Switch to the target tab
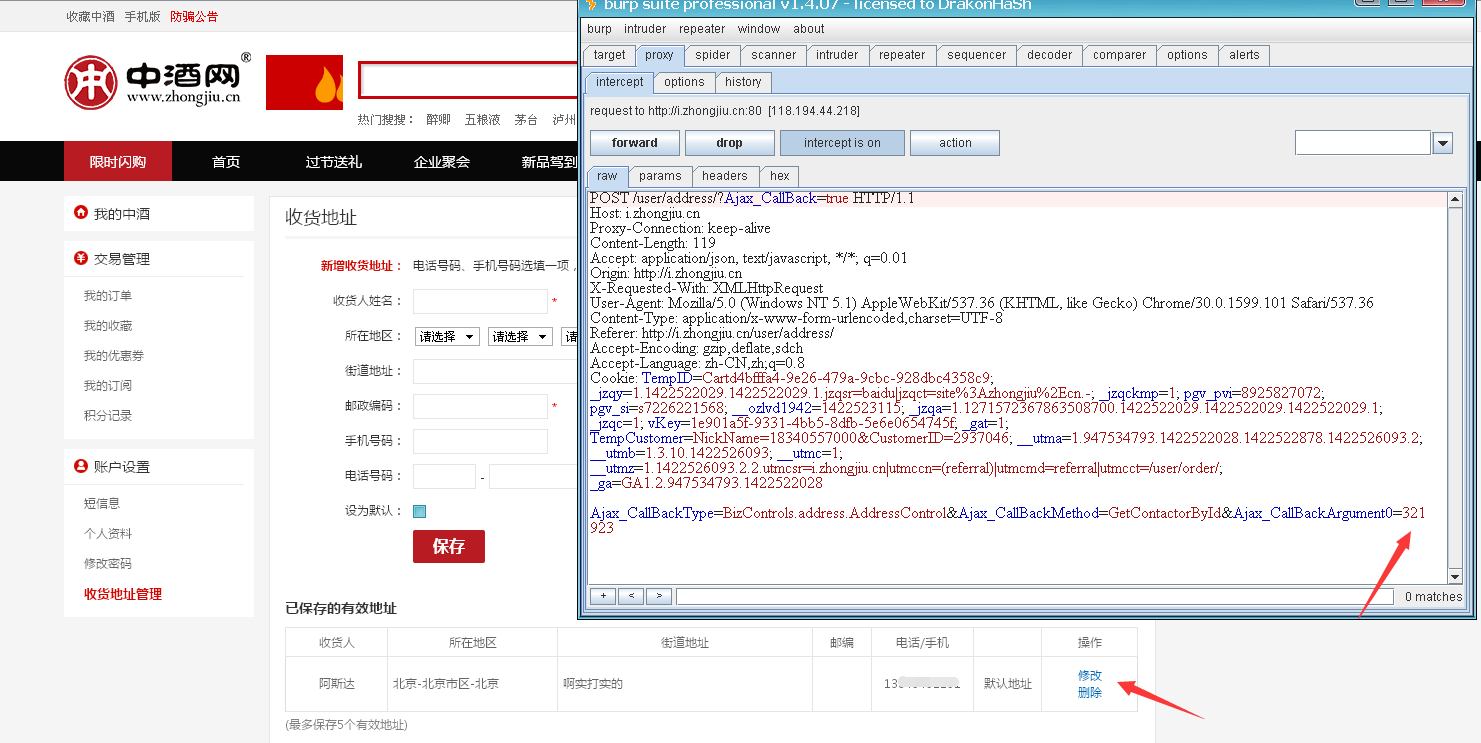 tap(609, 55)
